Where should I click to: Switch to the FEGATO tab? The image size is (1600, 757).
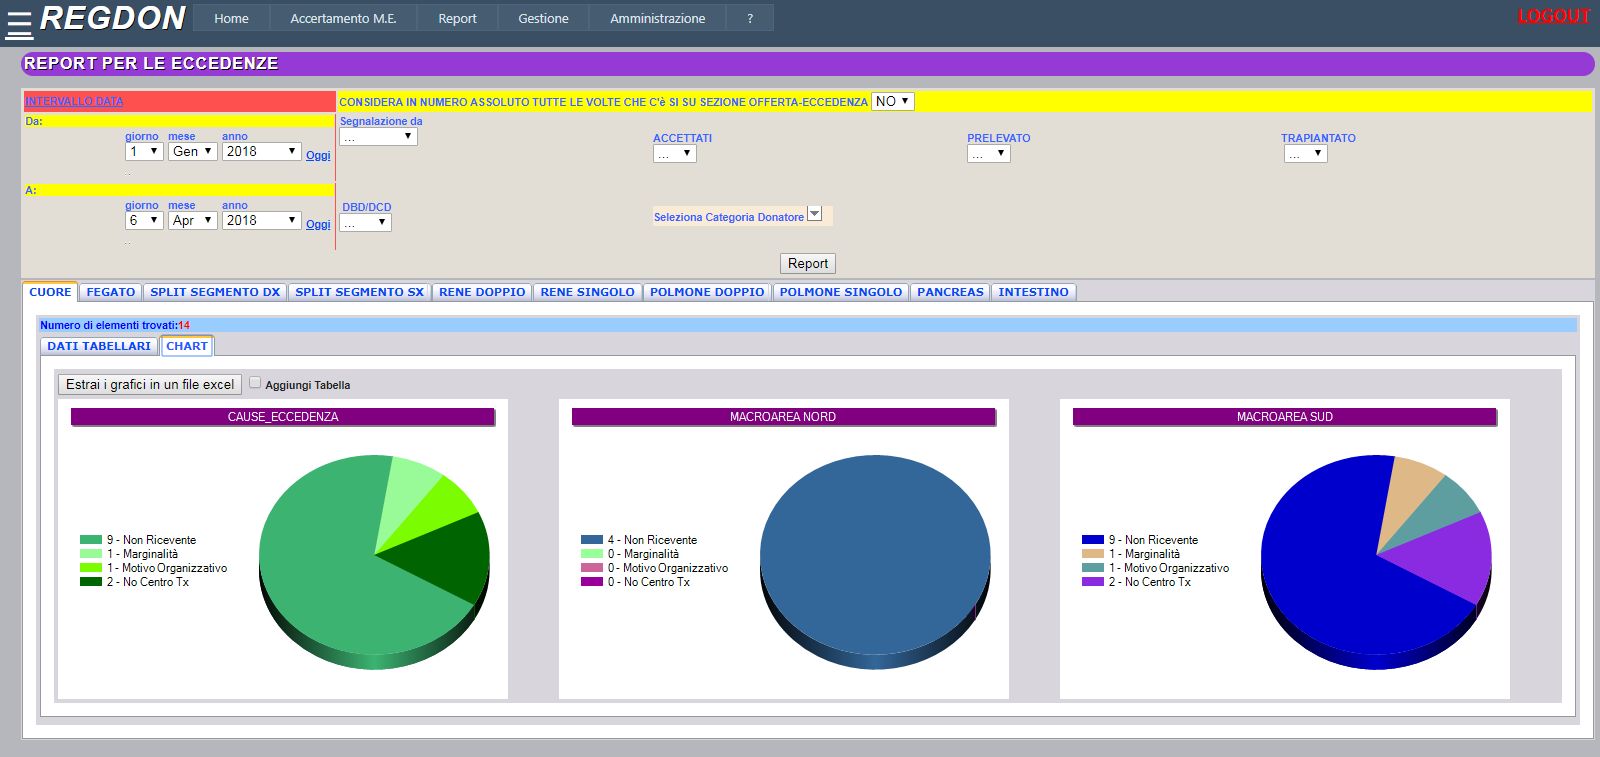point(110,292)
